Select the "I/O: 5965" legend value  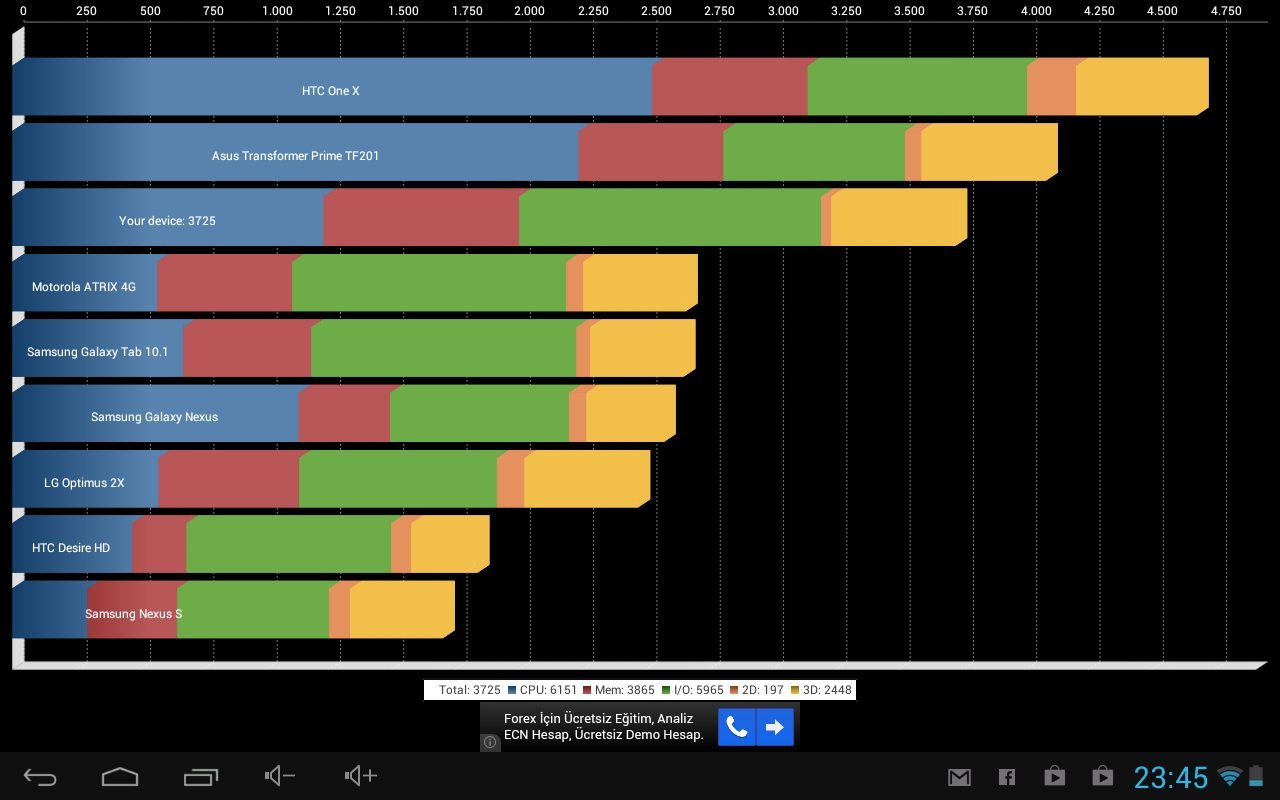(x=698, y=691)
